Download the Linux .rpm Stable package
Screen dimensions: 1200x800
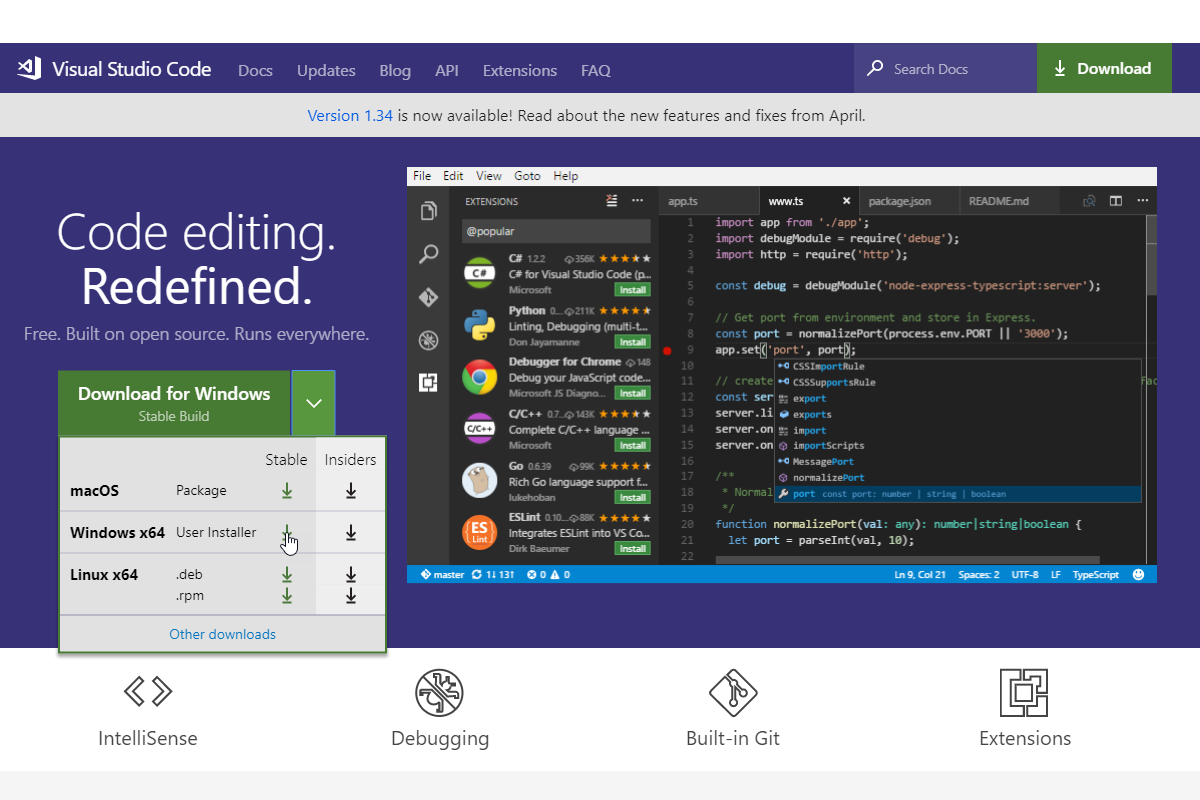point(287,595)
